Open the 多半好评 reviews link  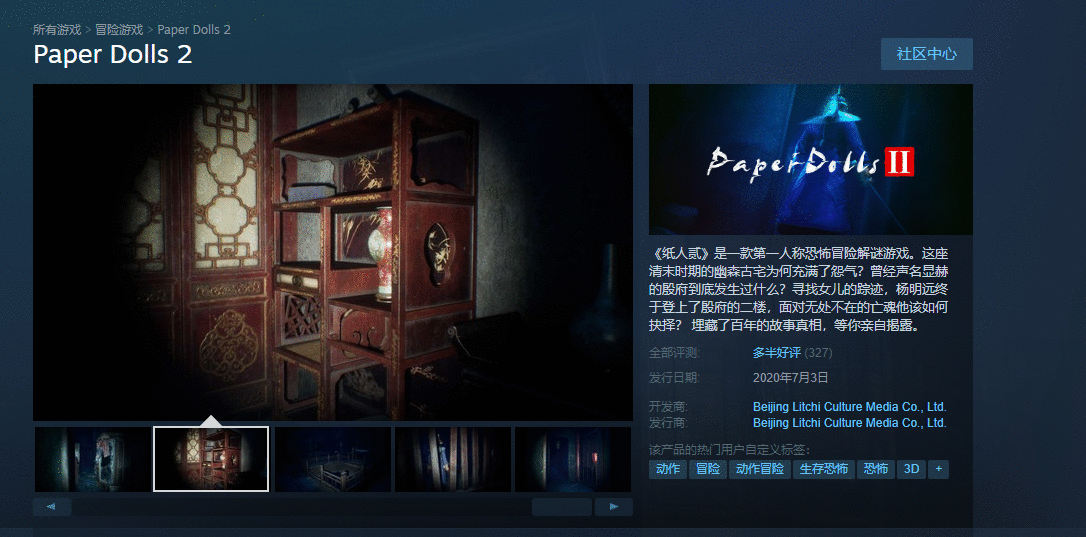pyautogui.click(x=776, y=353)
